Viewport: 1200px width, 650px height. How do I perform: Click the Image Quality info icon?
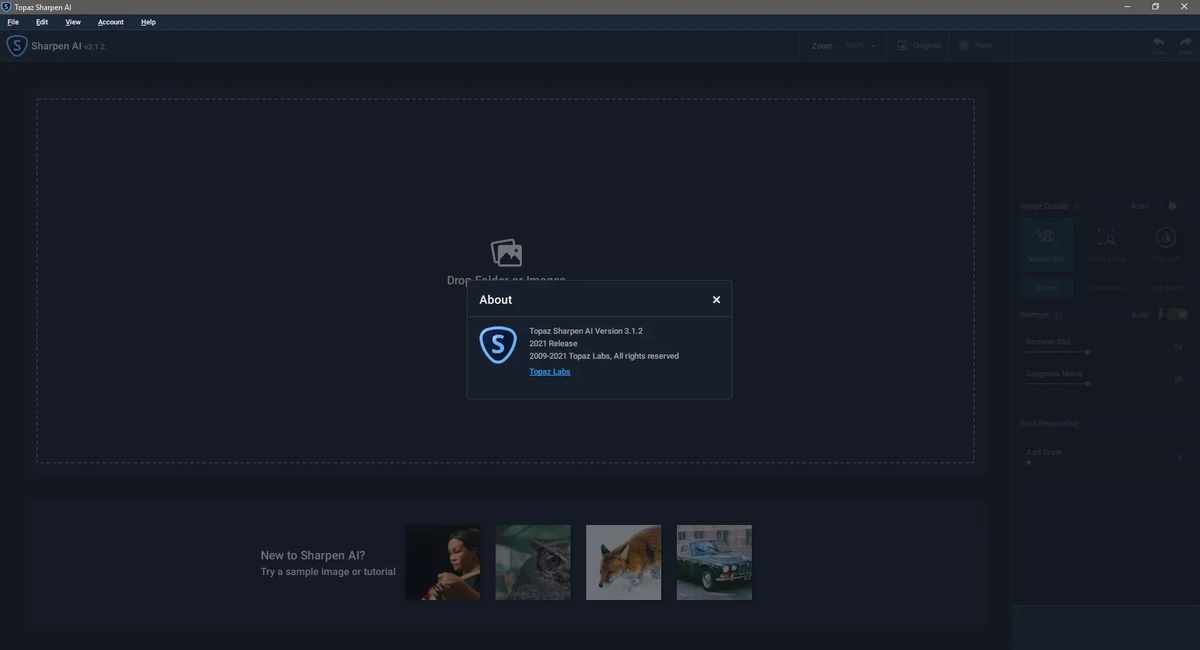(x=1077, y=206)
